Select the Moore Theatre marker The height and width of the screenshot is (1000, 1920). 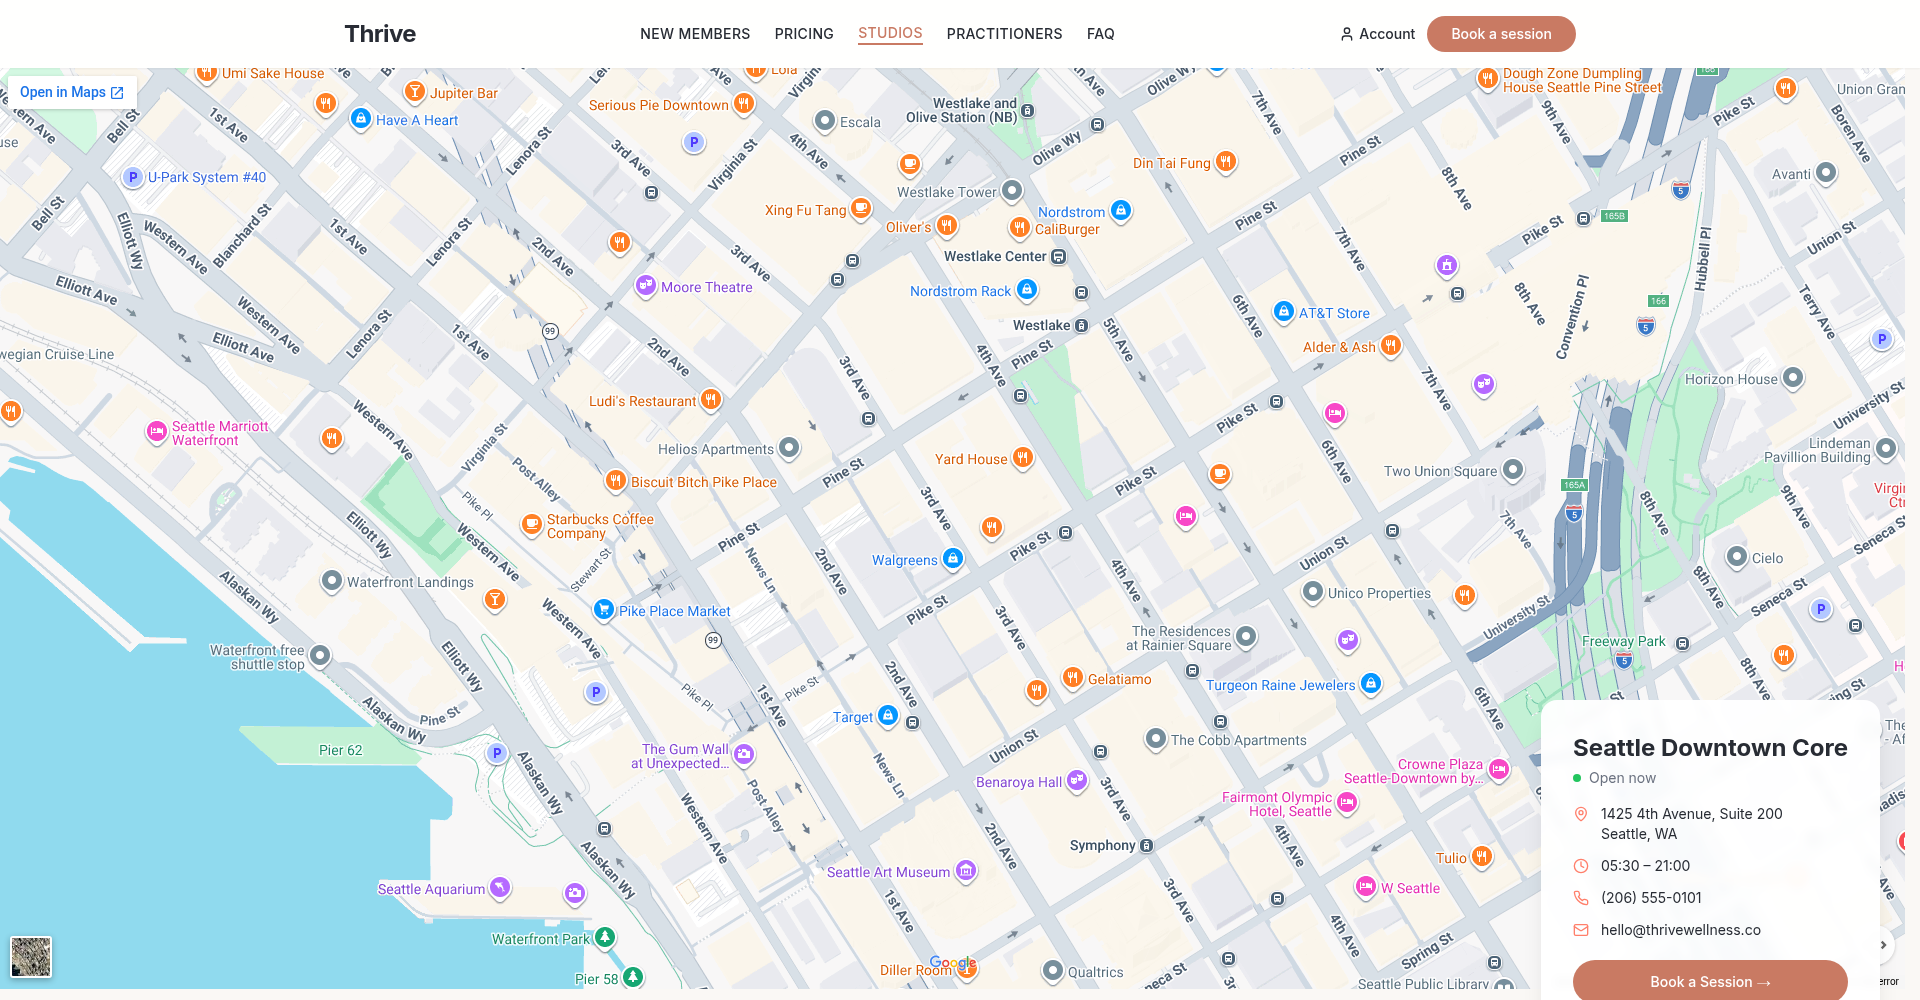pyautogui.click(x=646, y=285)
